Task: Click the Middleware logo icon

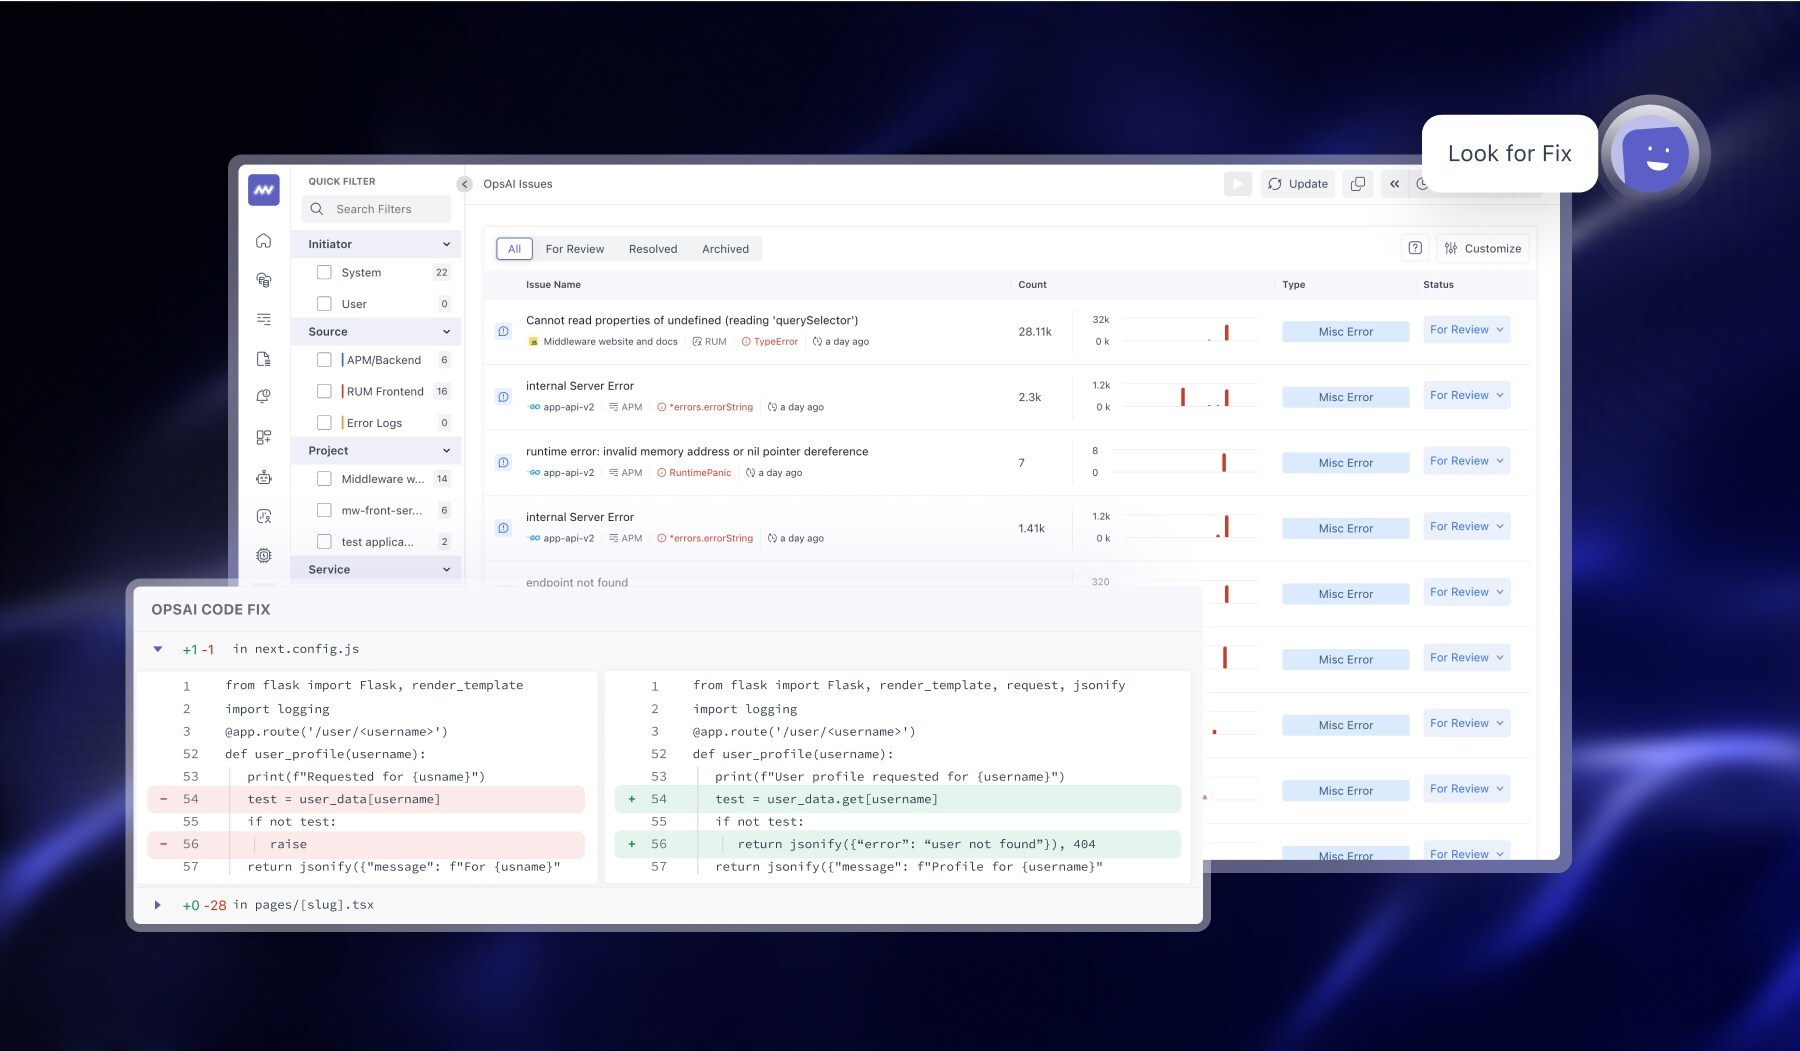Action: (x=264, y=189)
